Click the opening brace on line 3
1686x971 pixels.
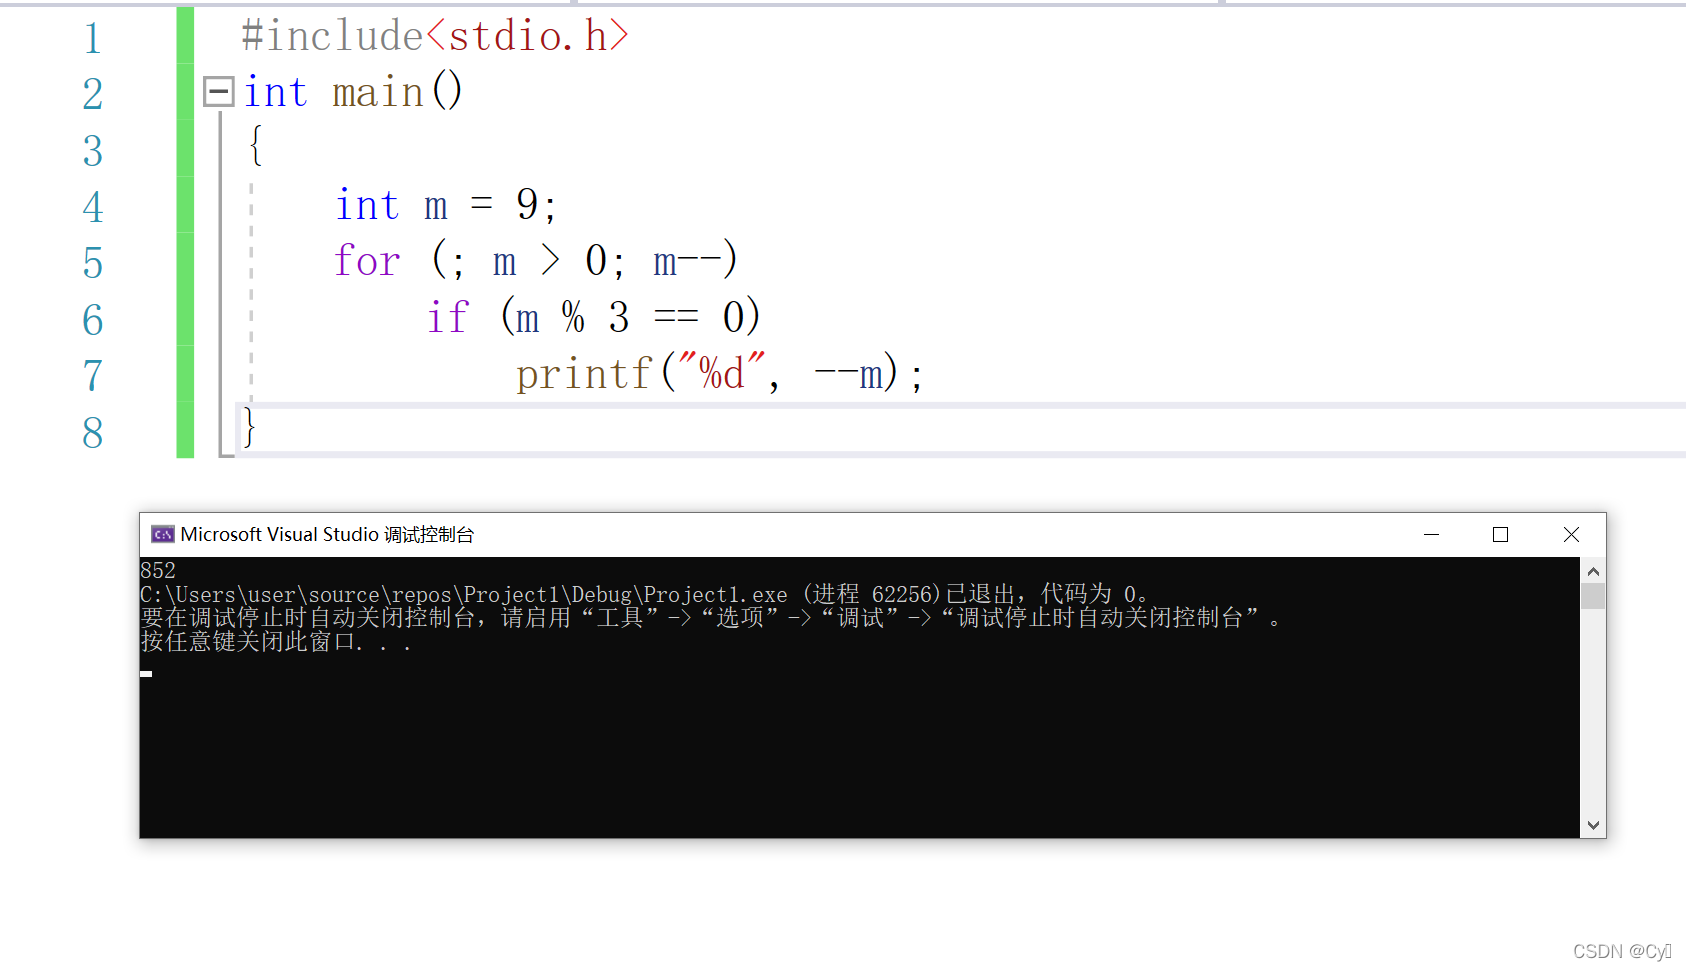coord(256,145)
